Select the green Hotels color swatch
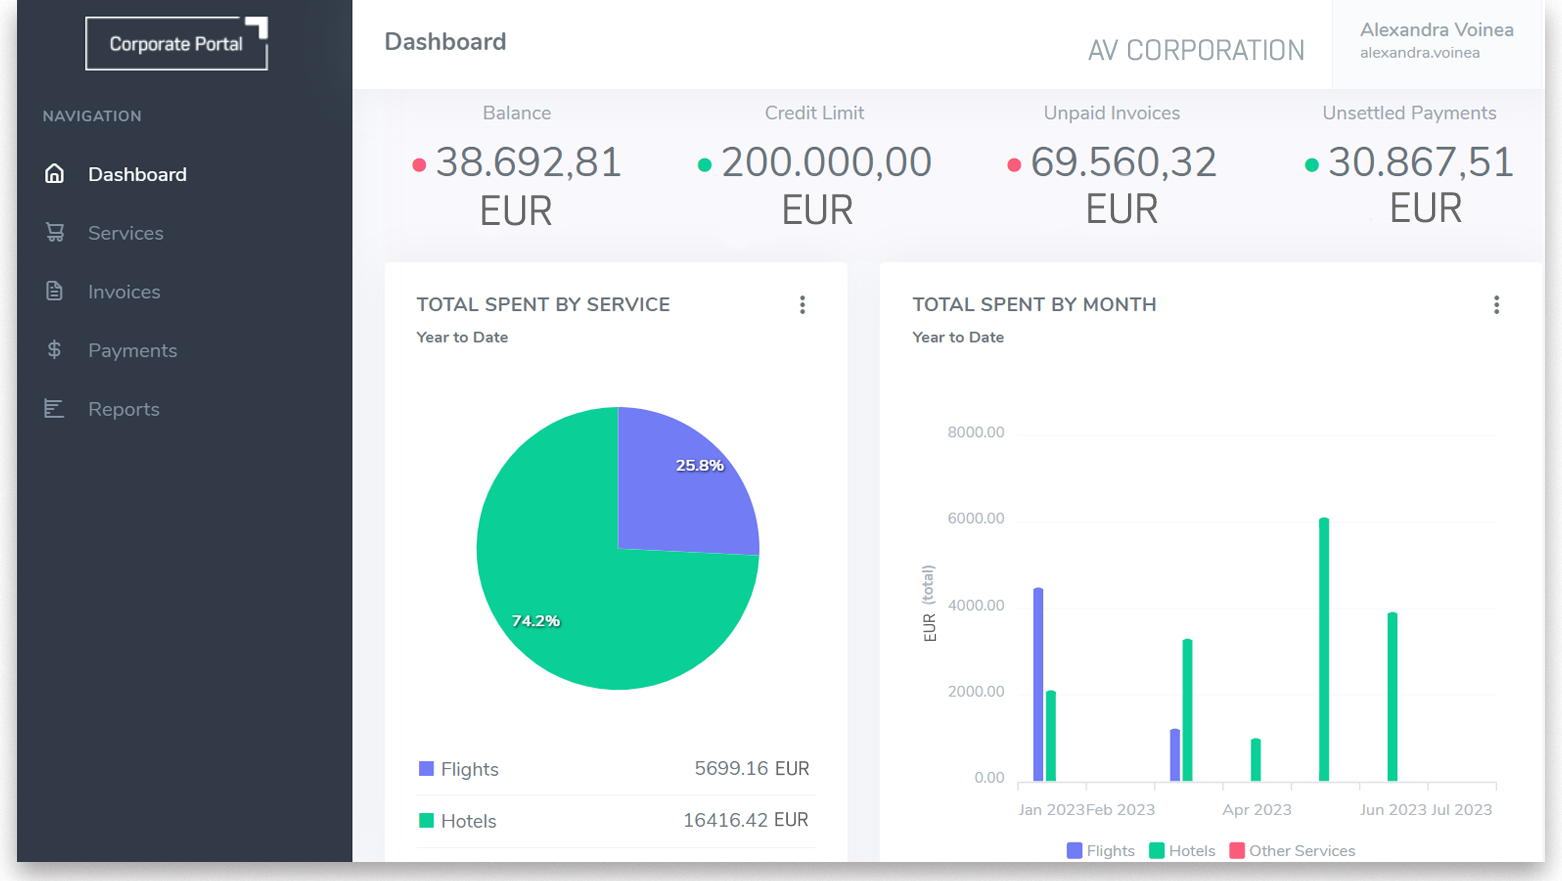This screenshot has height=881, width=1562. point(424,820)
